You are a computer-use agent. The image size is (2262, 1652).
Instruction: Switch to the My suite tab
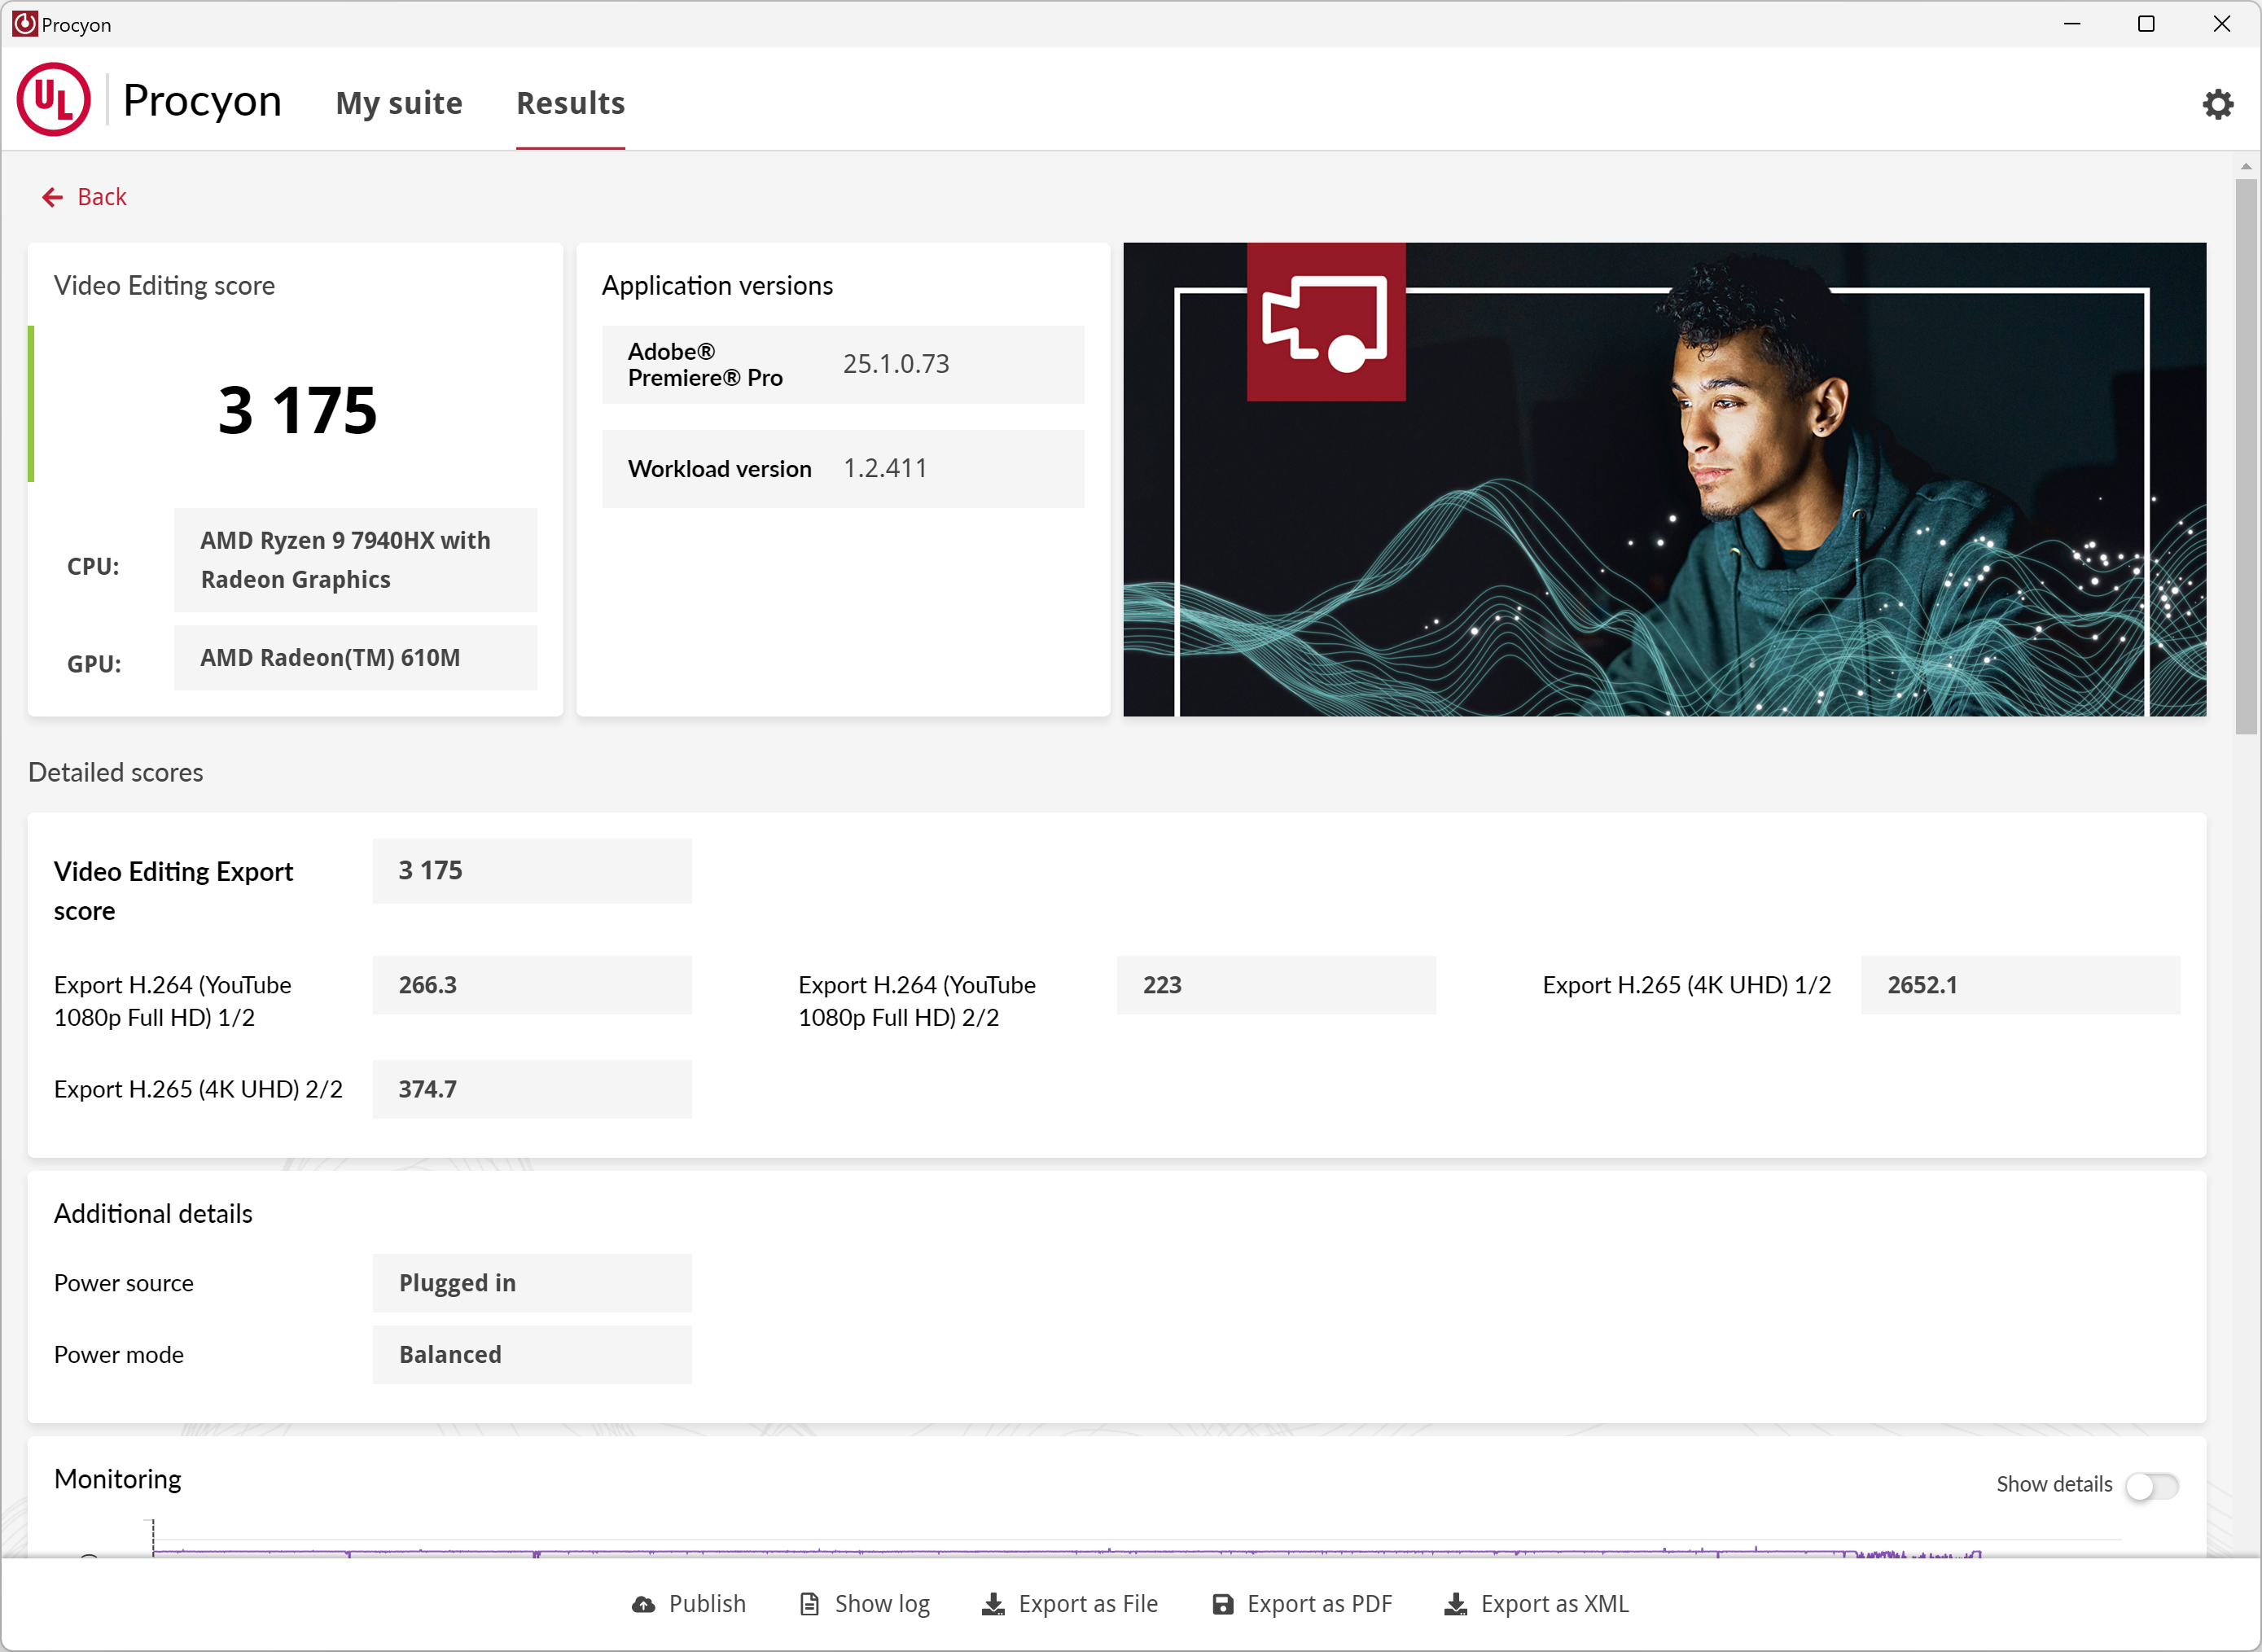[x=399, y=103]
